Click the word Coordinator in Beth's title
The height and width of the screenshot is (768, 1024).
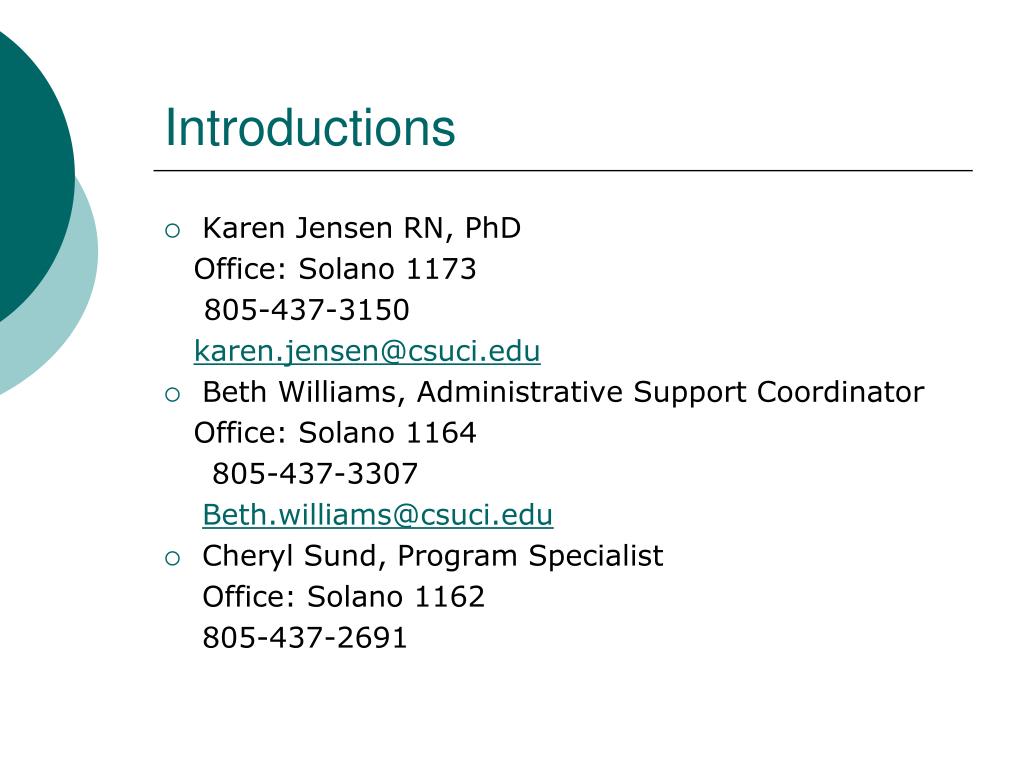[840, 392]
